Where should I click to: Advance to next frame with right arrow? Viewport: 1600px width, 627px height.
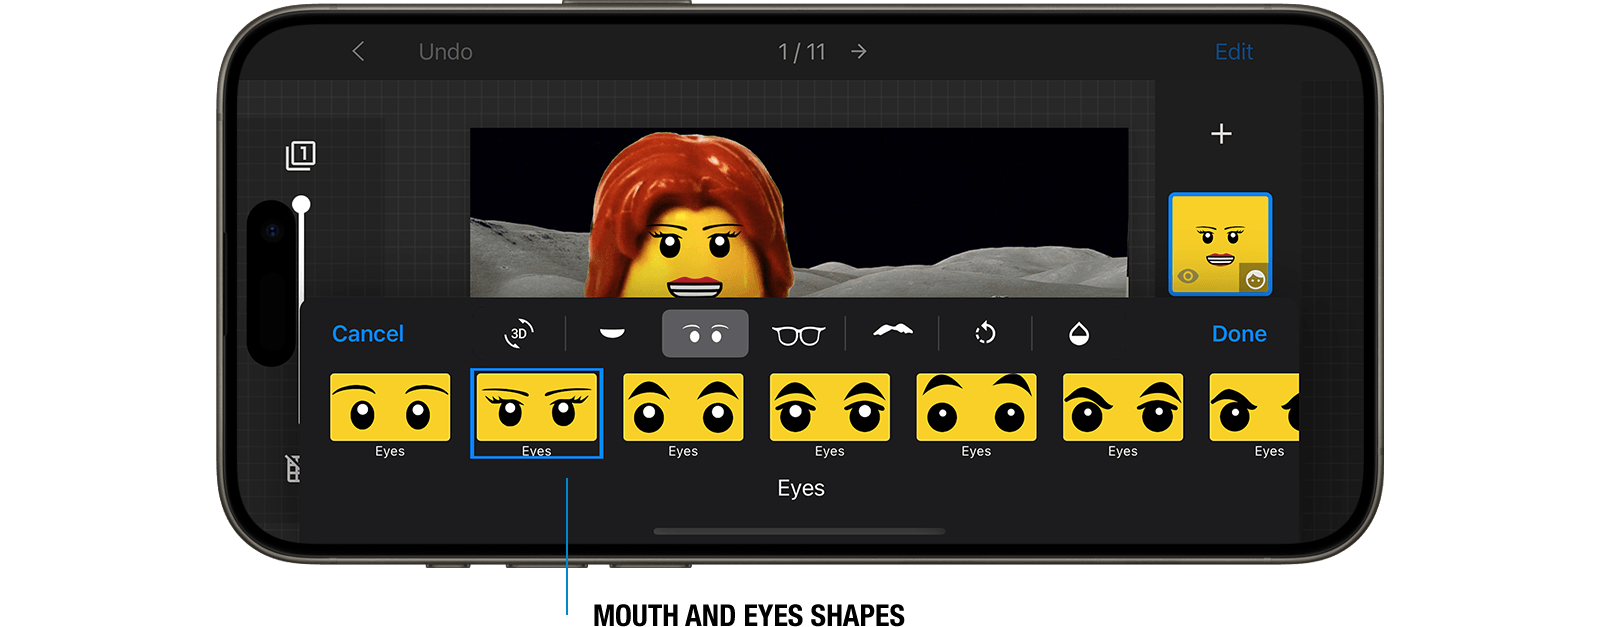point(859,52)
